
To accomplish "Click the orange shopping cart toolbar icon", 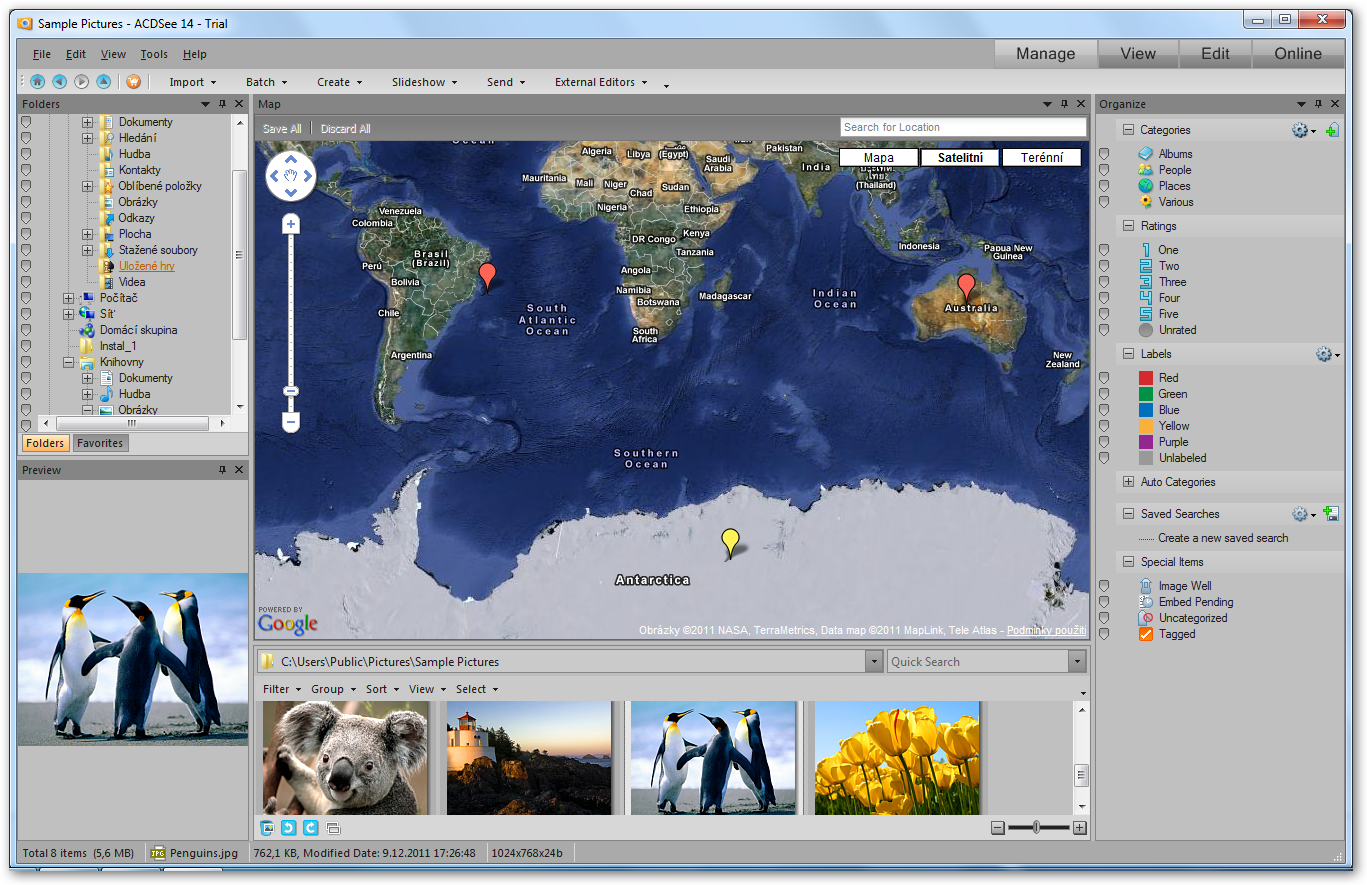I will coord(133,82).
